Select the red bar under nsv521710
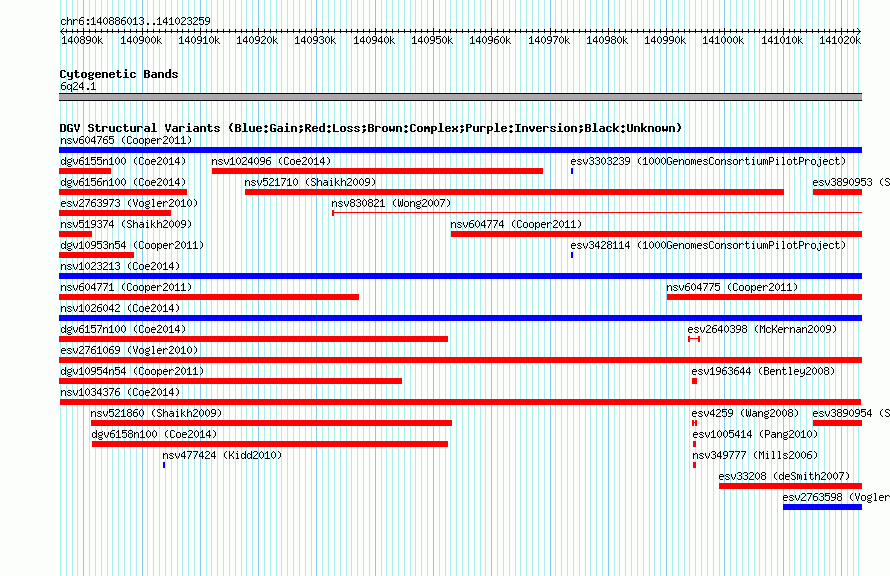The width and height of the screenshot is (890, 576). (x=514, y=192)
